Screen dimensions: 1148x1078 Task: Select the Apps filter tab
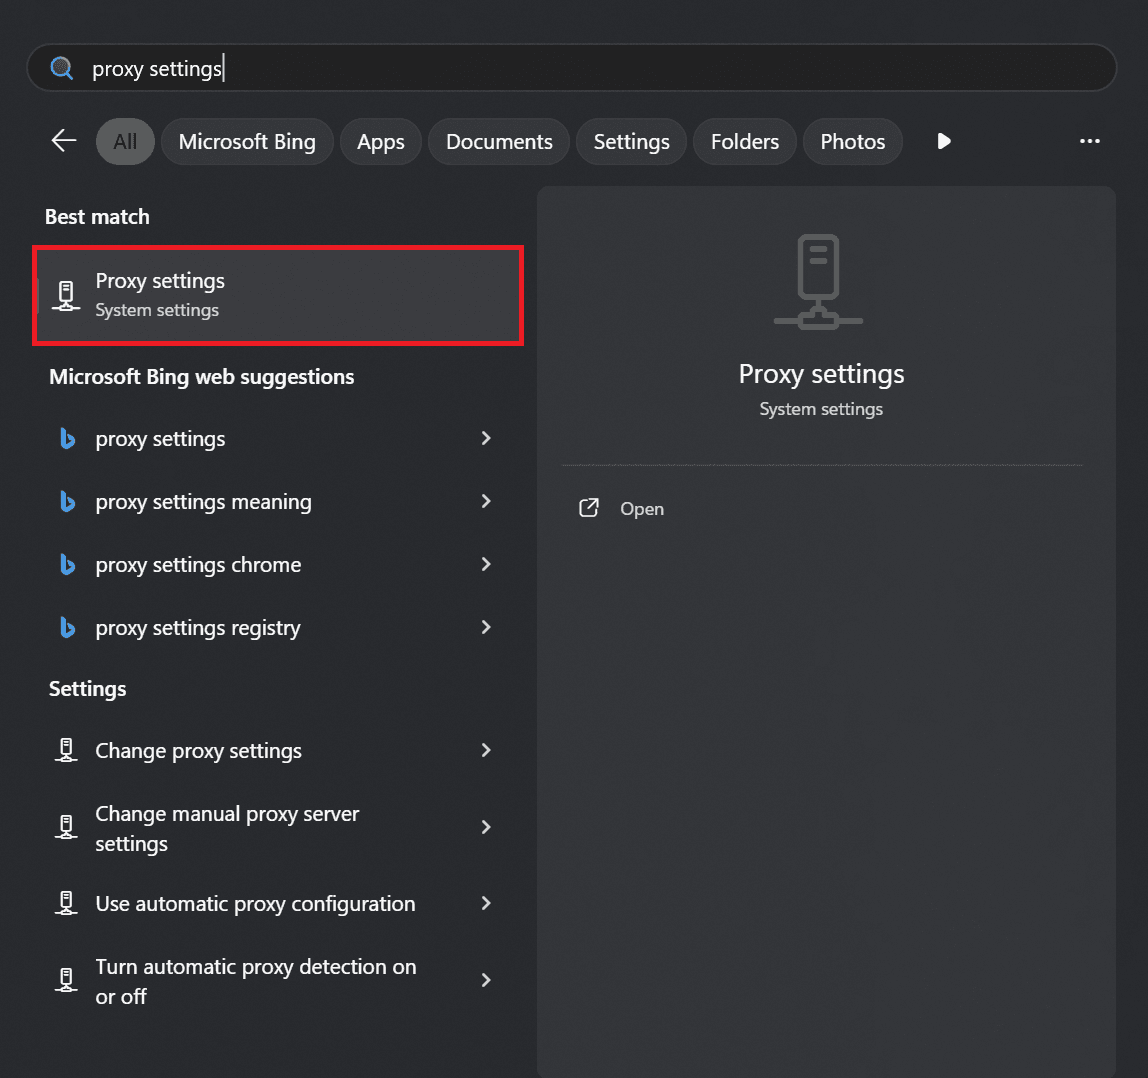click(x=380, y=141)
